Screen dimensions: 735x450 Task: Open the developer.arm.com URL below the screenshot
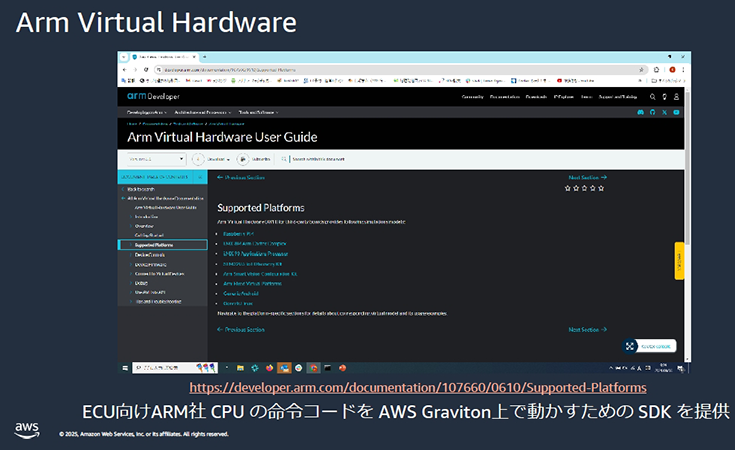point(417,387)
